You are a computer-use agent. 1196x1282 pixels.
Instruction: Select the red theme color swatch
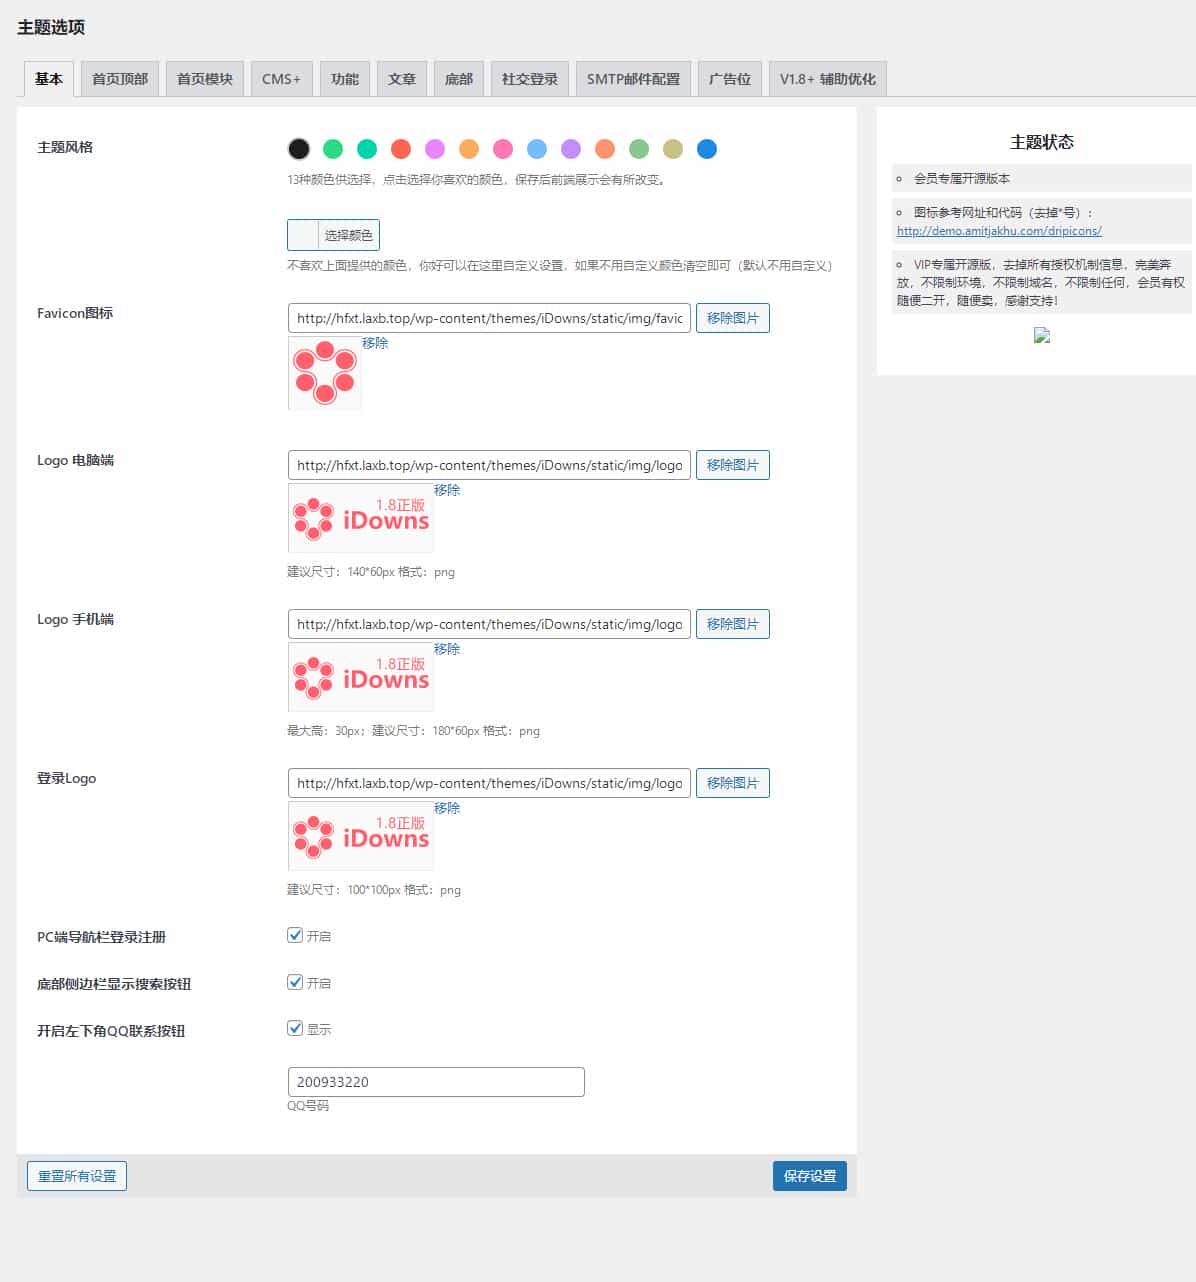coord(400,148)
